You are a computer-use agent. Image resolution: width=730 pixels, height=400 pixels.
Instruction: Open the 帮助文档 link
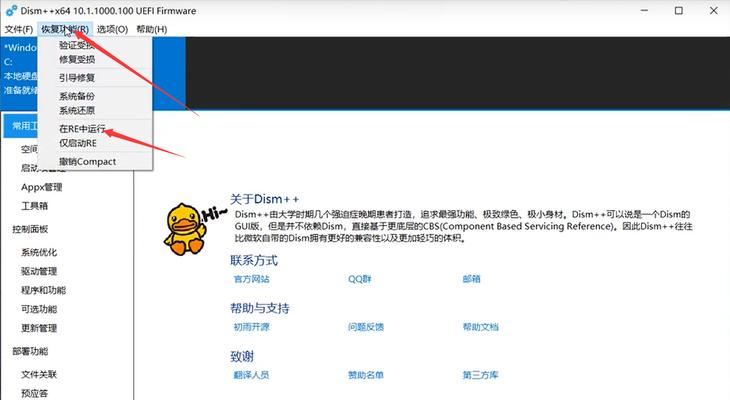480,327
